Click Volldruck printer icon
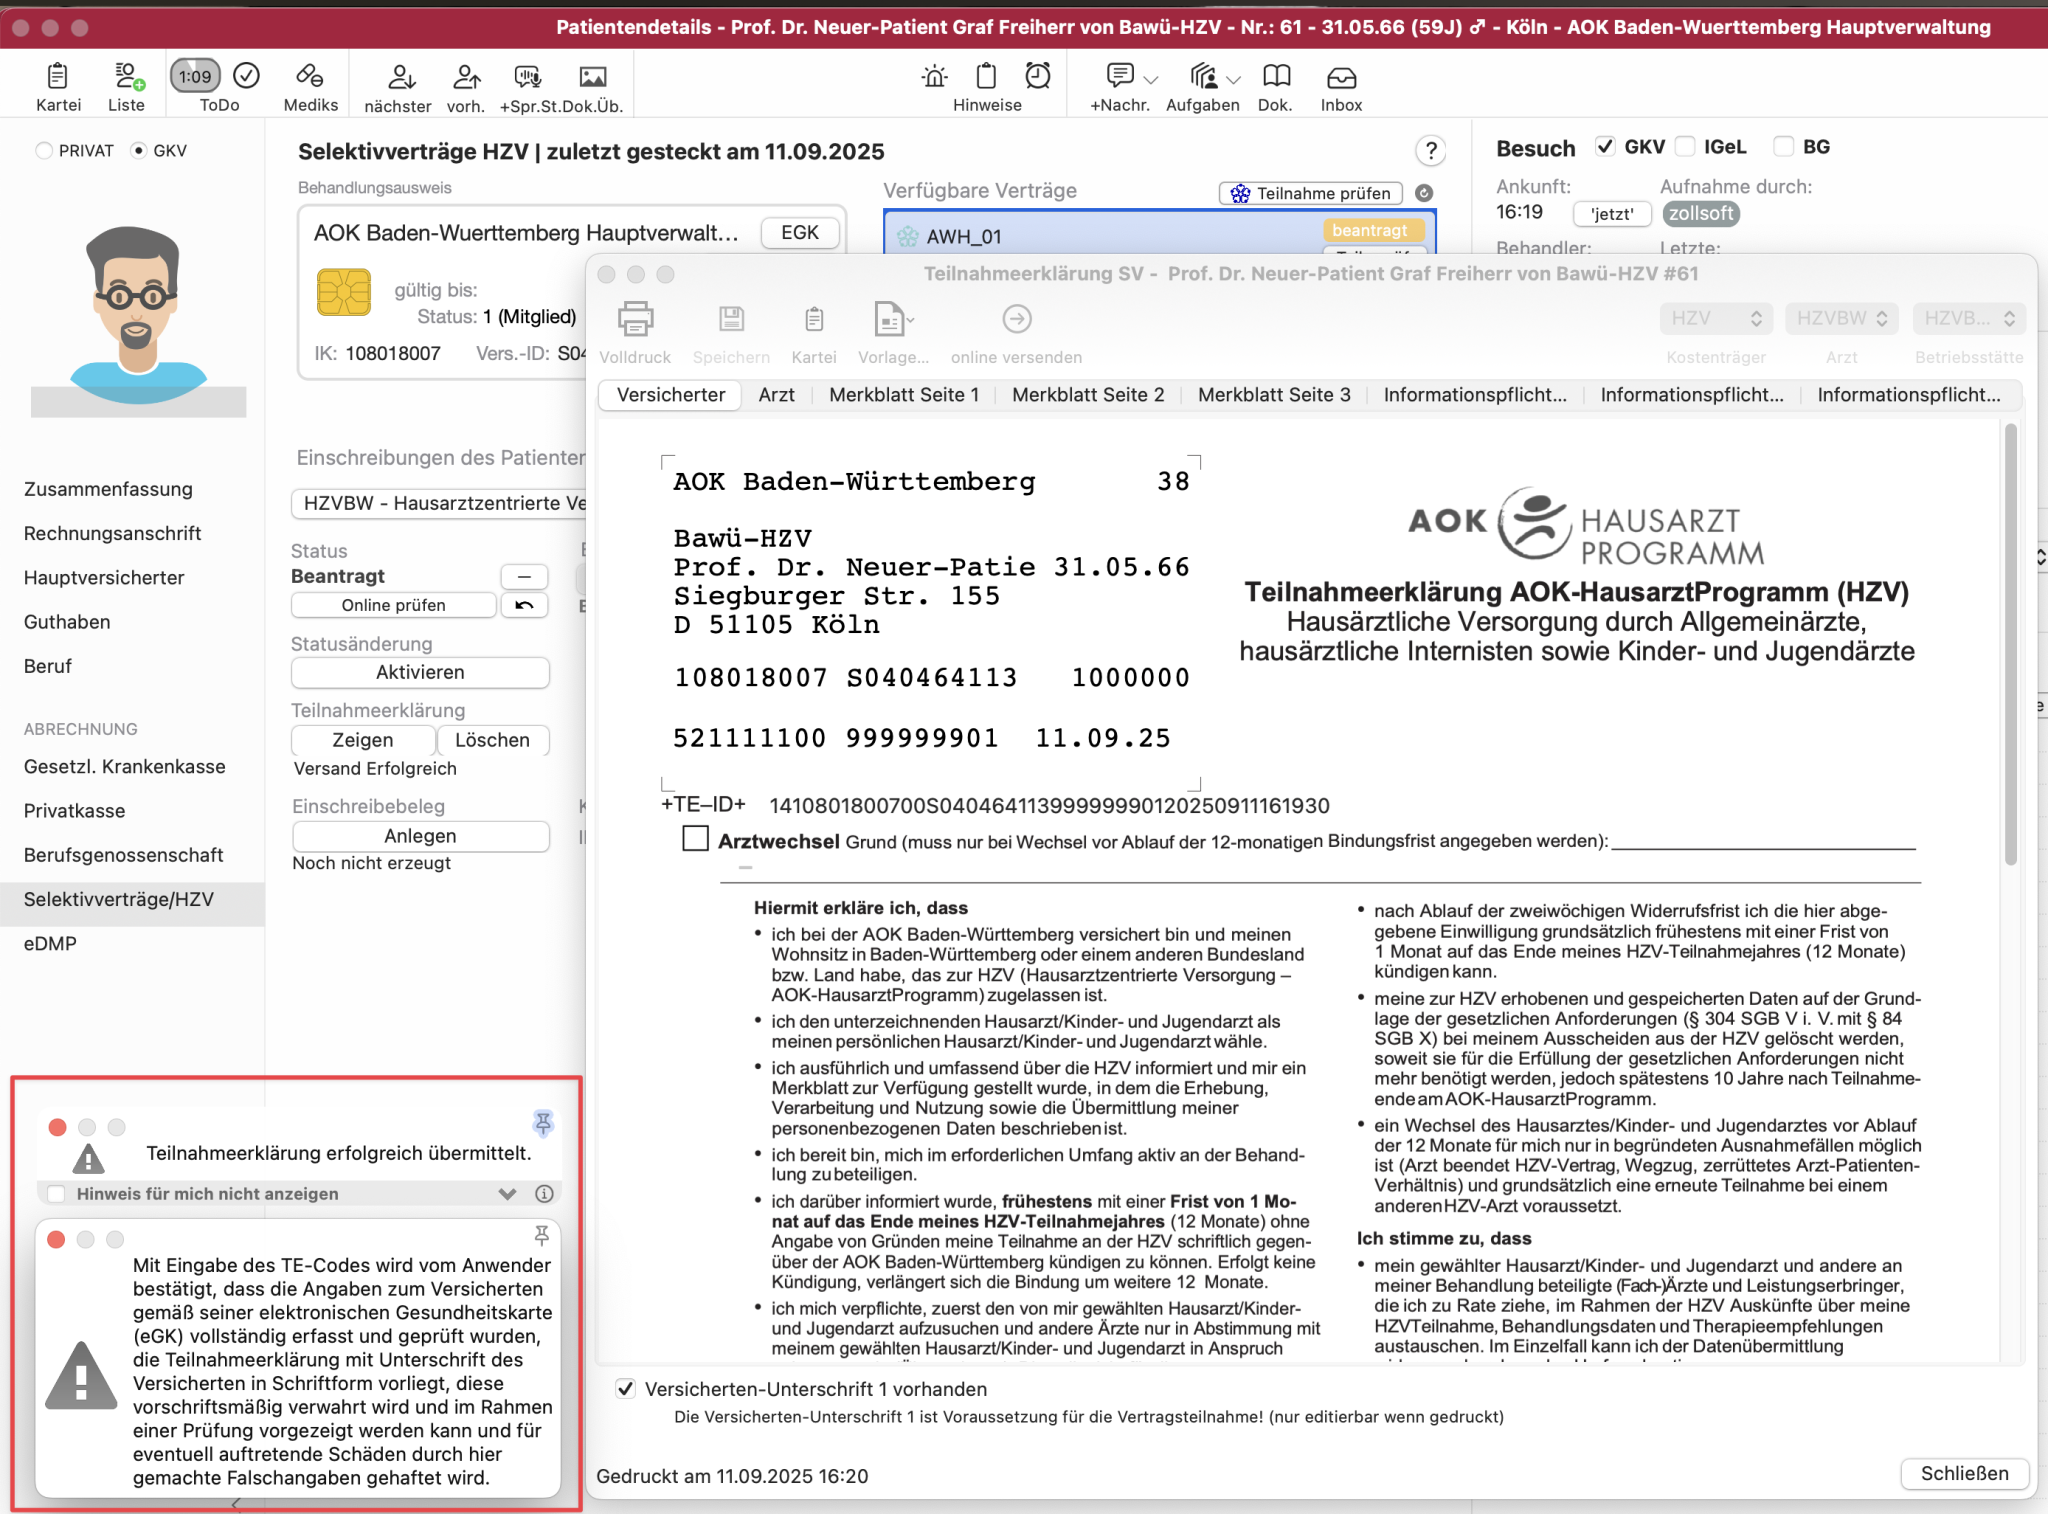 pos(635,320)
